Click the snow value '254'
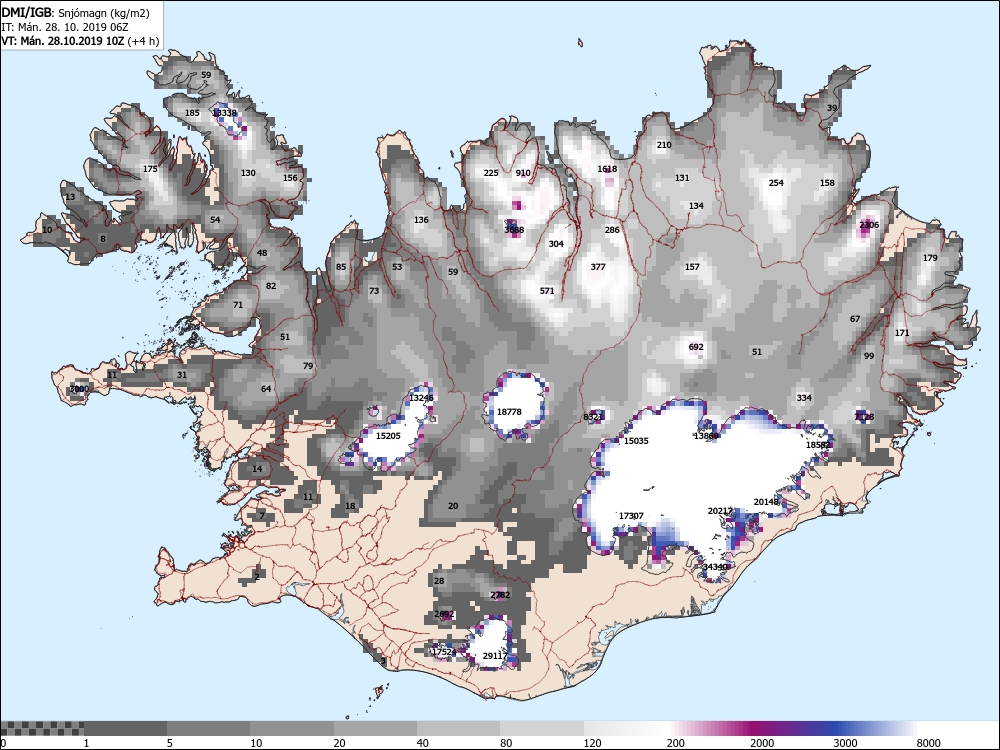1000x750 pixels. point(776,183)
